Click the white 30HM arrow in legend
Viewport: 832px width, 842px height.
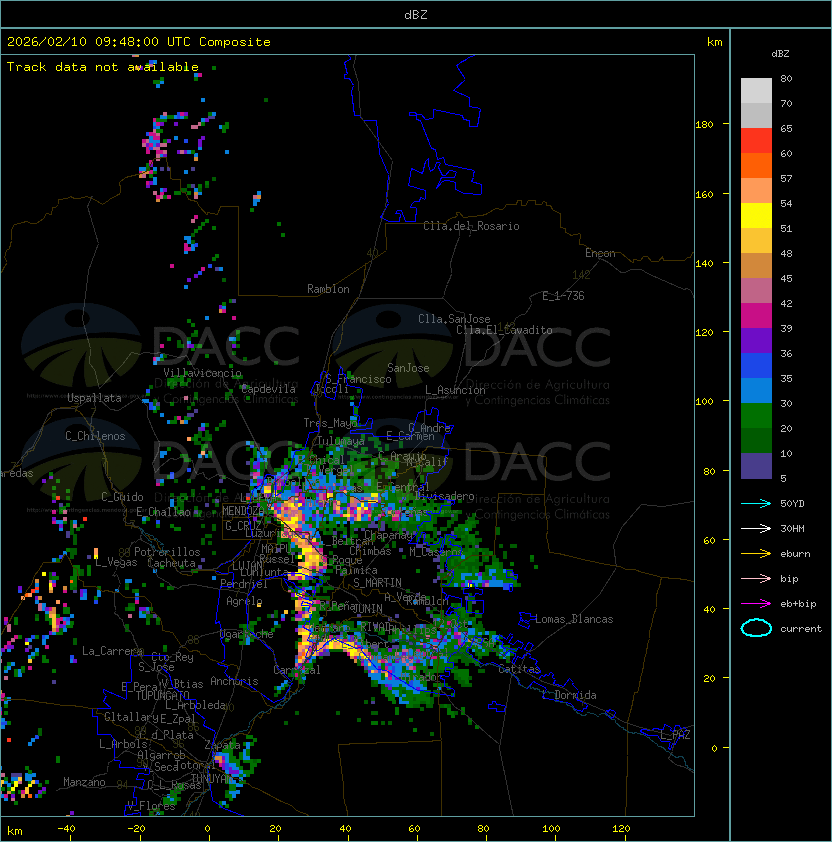(x=756, y=528)
